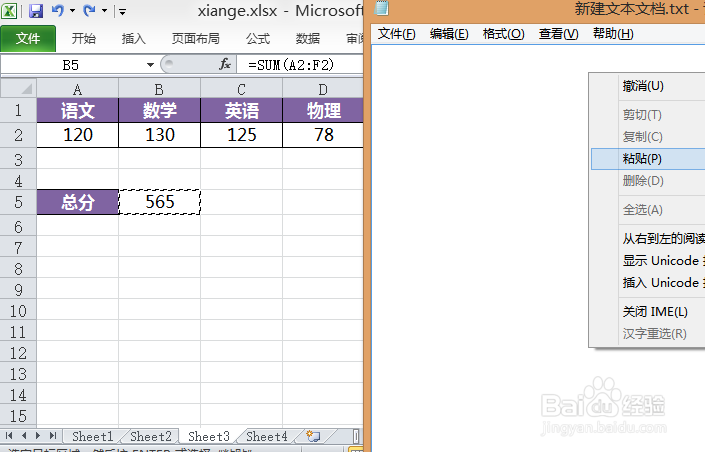This screenshot has height=452, width=705.
Task: Select row 5 header
Action: 18,202
